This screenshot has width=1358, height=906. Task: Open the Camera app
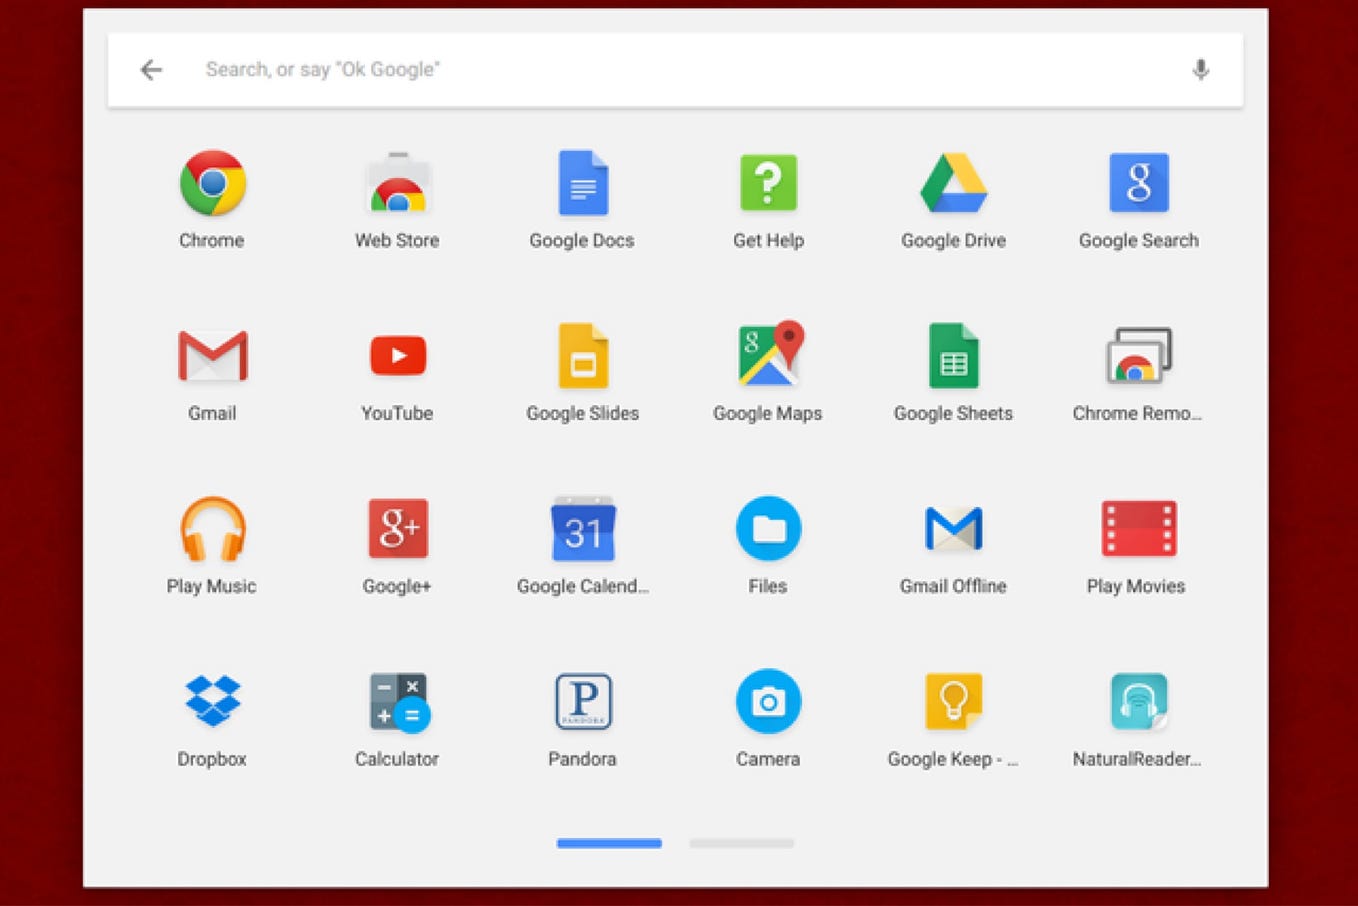coord(767,702)
